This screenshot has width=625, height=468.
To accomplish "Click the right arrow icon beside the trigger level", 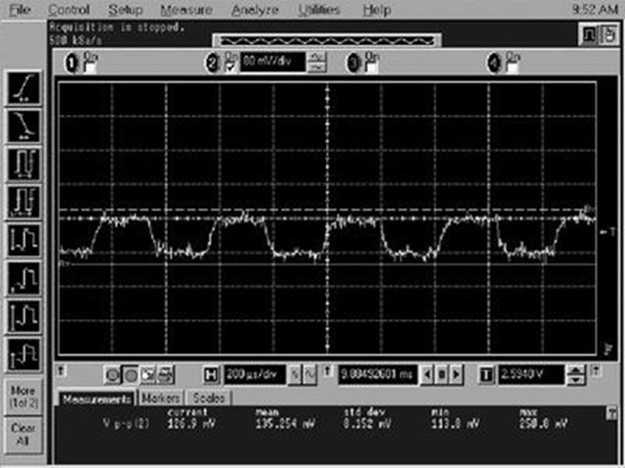I will (x=596, y=371).
